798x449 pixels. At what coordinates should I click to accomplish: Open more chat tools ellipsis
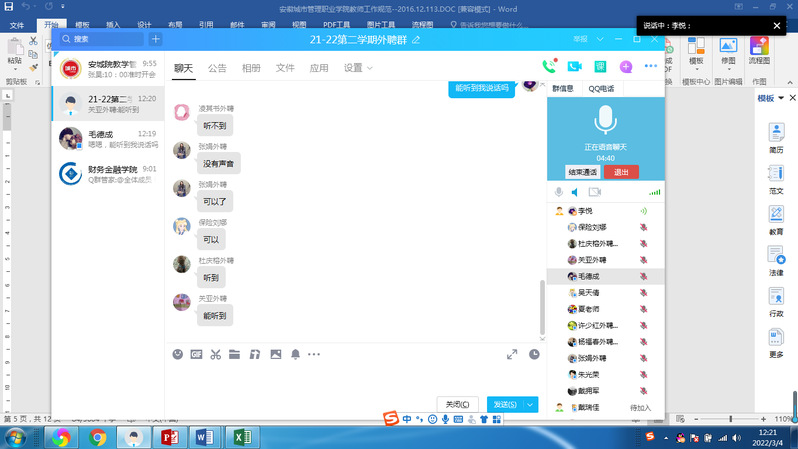[x=314, y=354]
